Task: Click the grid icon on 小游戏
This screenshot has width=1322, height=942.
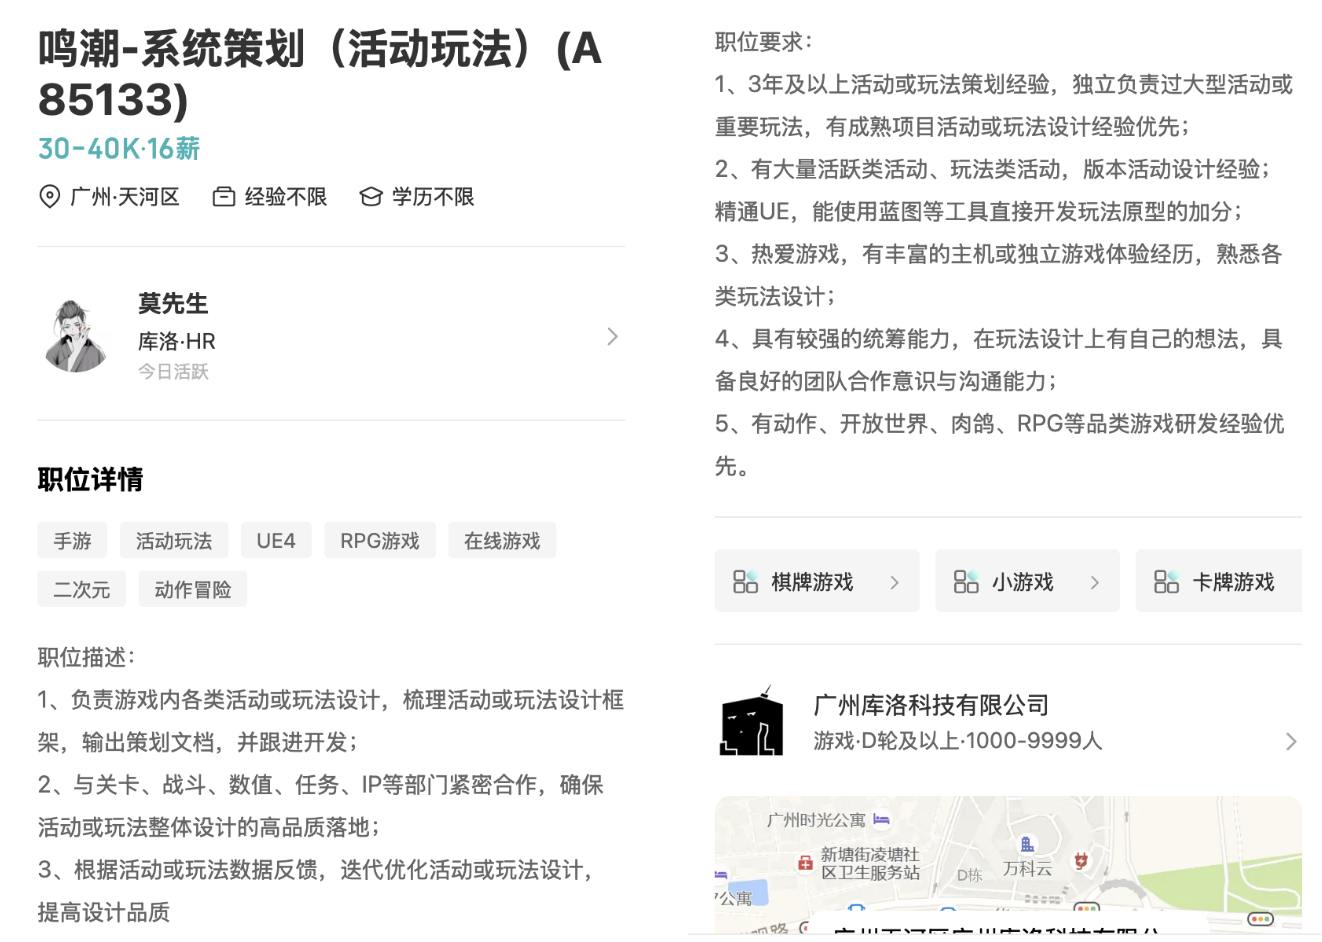Action: pyautogui.click(x=965, y=582)
